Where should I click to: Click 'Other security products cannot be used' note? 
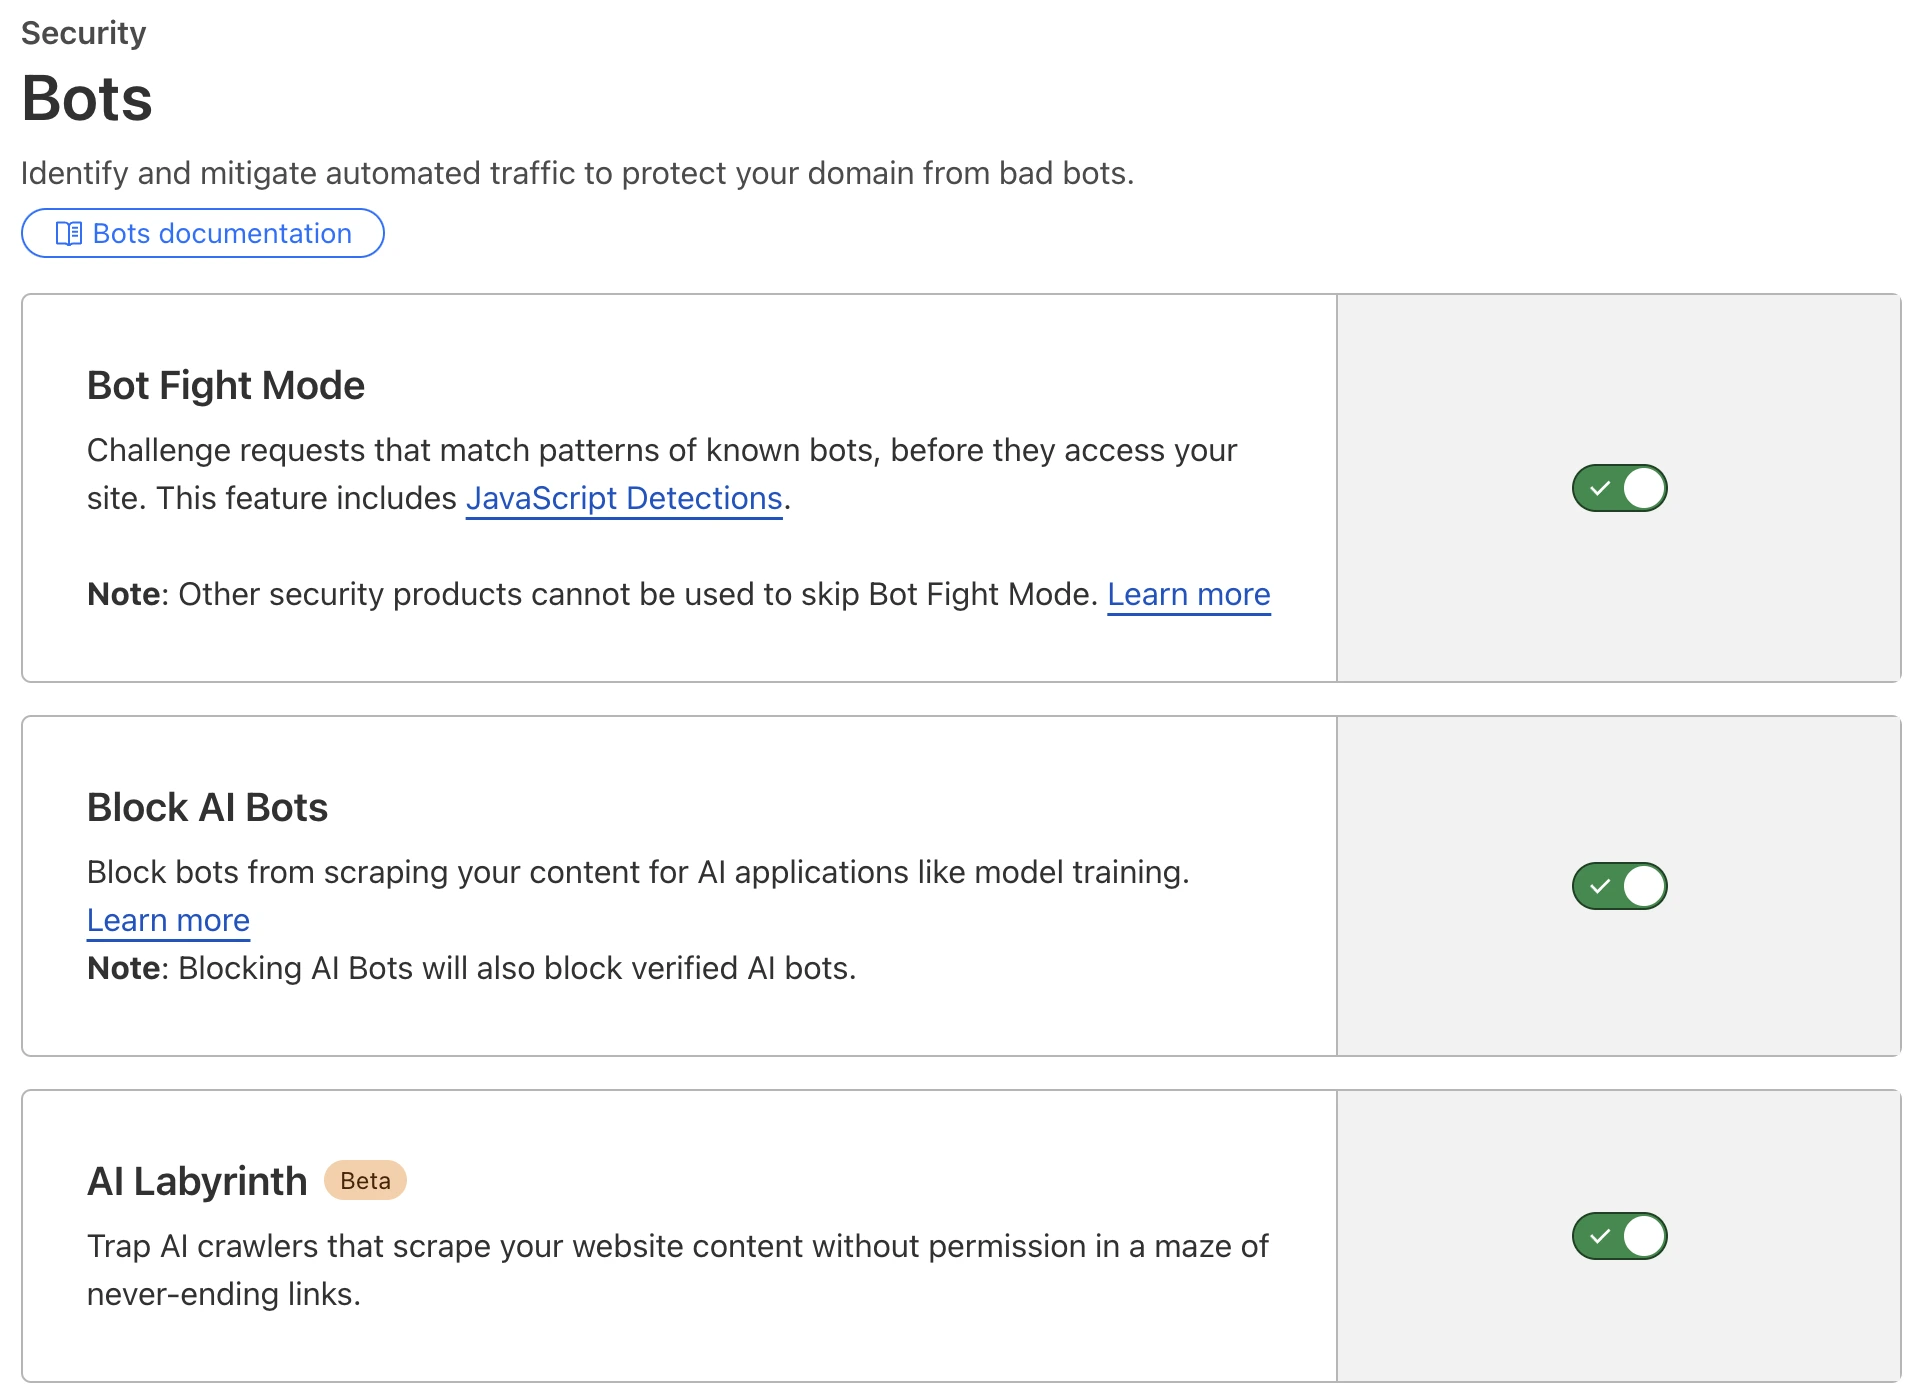(x=593, y=594)
